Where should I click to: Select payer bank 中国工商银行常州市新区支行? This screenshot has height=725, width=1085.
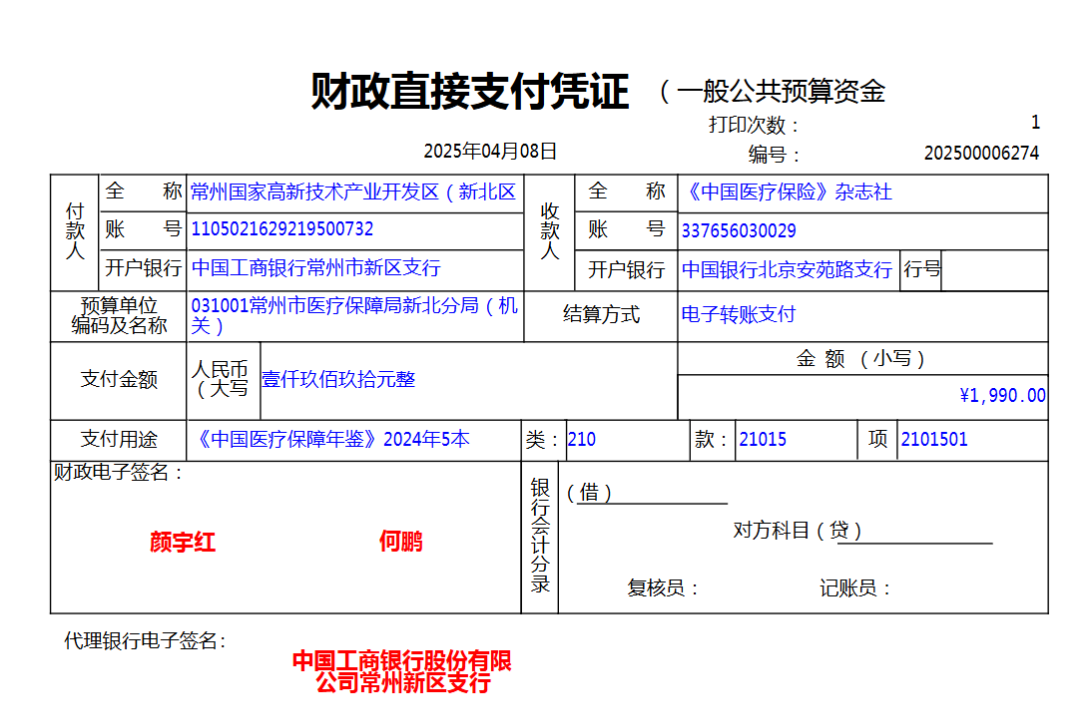(316, 268)
